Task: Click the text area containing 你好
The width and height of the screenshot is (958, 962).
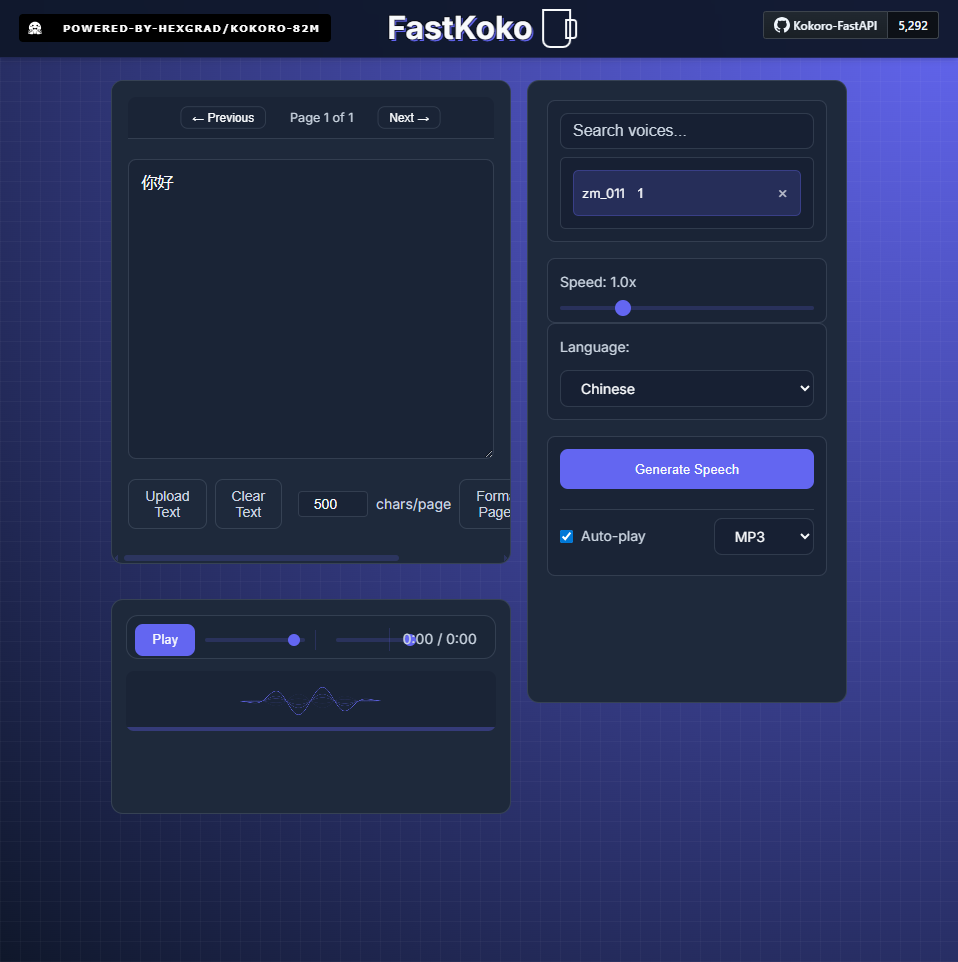Action: click(x=311, y=309)
